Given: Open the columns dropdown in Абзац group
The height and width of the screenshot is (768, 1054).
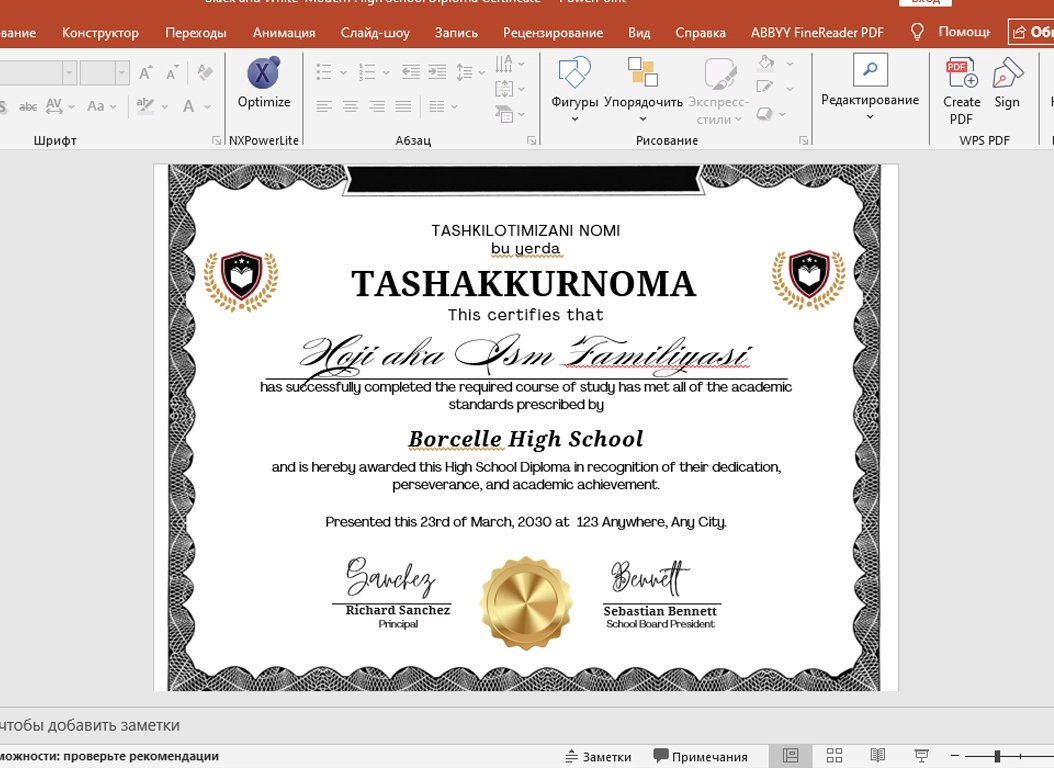Looking at the screenshot, I should [443, 106].
